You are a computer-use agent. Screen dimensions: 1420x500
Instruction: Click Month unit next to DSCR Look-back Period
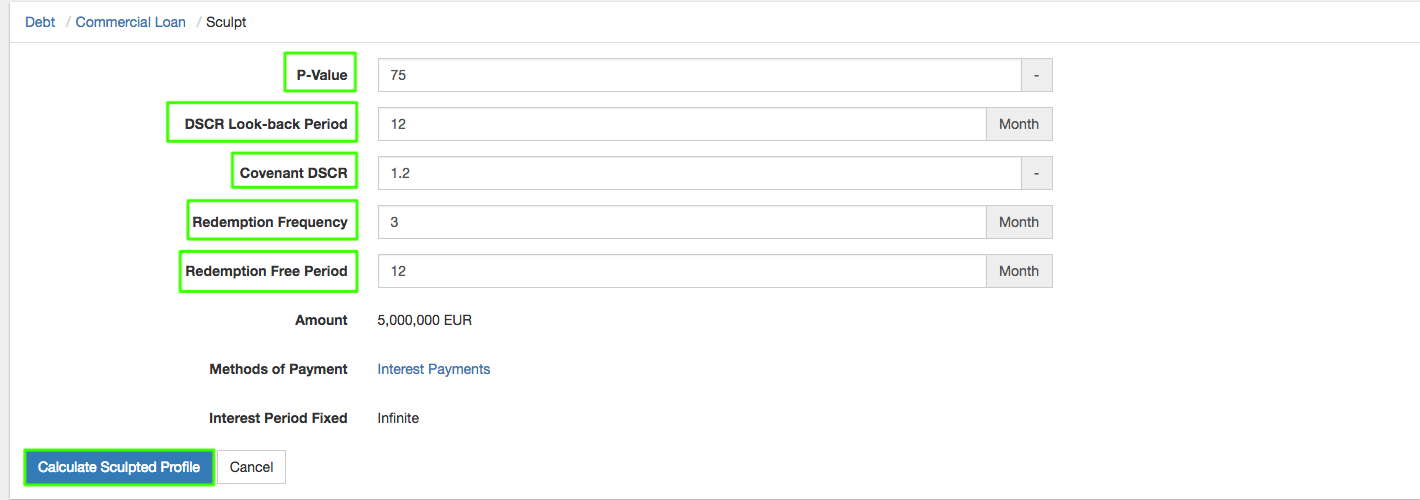(x=1019, y=124)
